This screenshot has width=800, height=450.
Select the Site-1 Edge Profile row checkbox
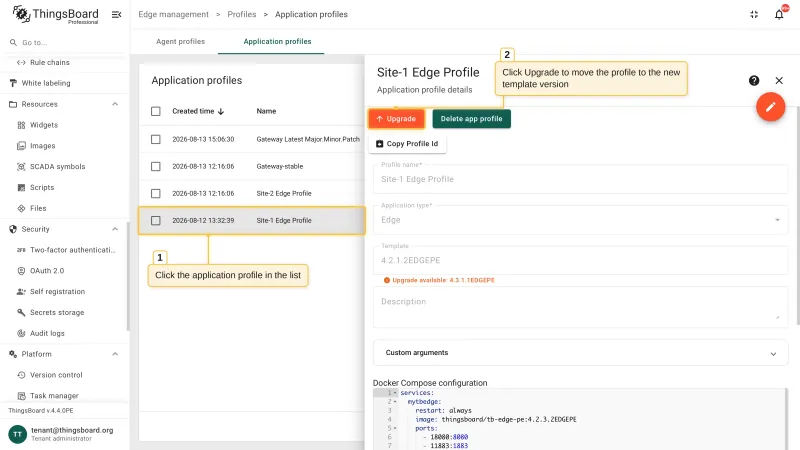click(x=156, y=220)
